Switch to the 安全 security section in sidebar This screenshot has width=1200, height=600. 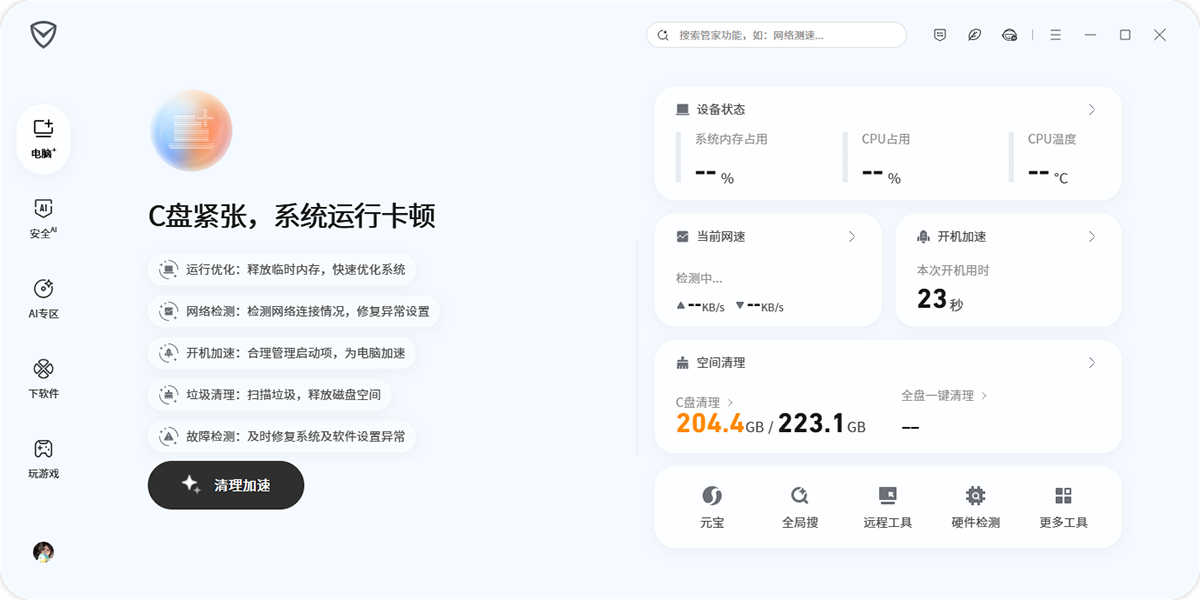pyautogui.click(x=42, y=215)
